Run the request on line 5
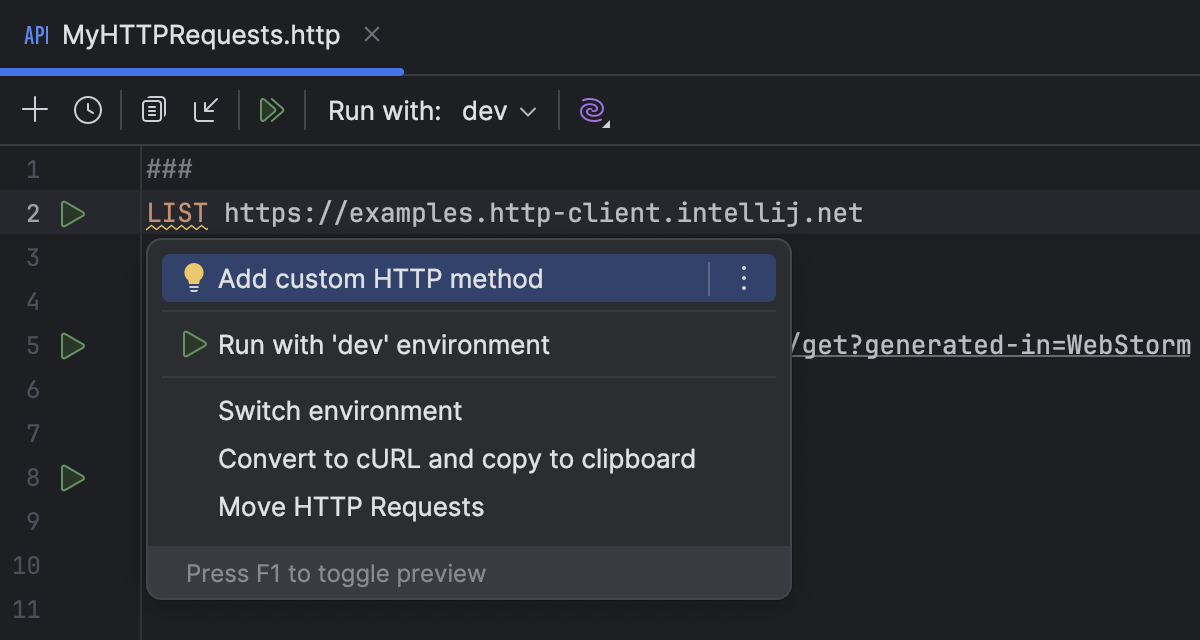The height and width of the screenshot is (640, 1200). [72, 345]
